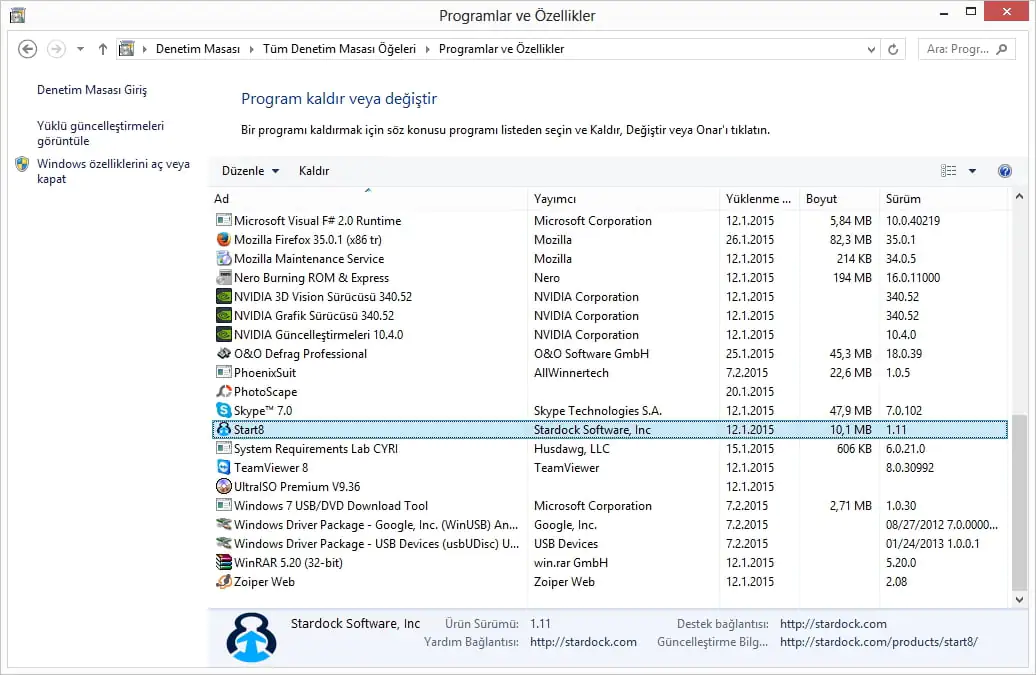Select the UltraISO Premium V9.36 icon

point(224,487)
